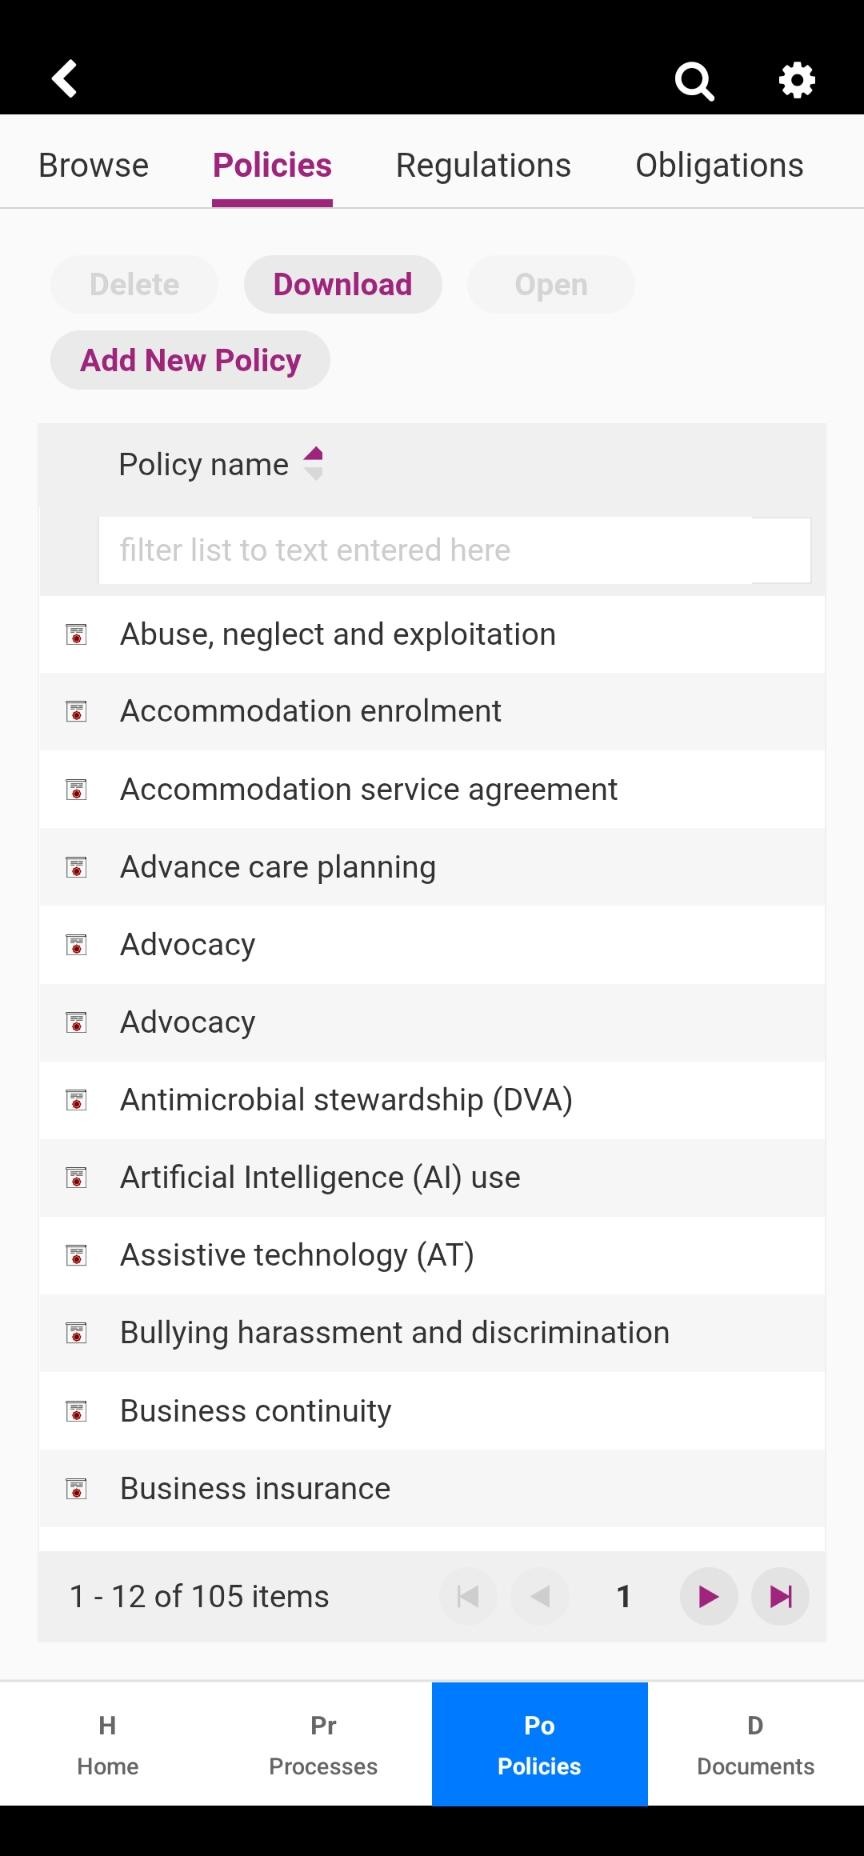Jump to last page arrow
Screen dimensions: 864x1856
[781, 1596]
